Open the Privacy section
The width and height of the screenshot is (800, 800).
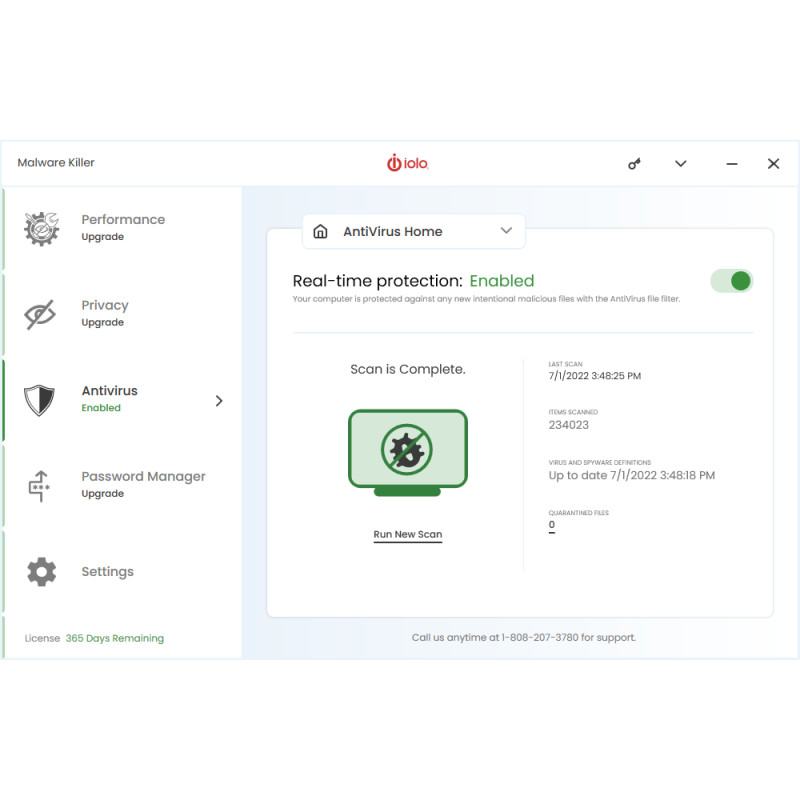click(x=121, y=314)
